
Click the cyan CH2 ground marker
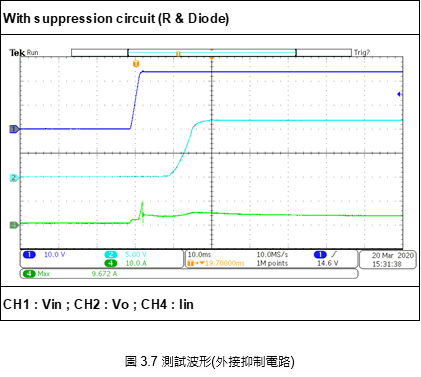pos(14,178)
